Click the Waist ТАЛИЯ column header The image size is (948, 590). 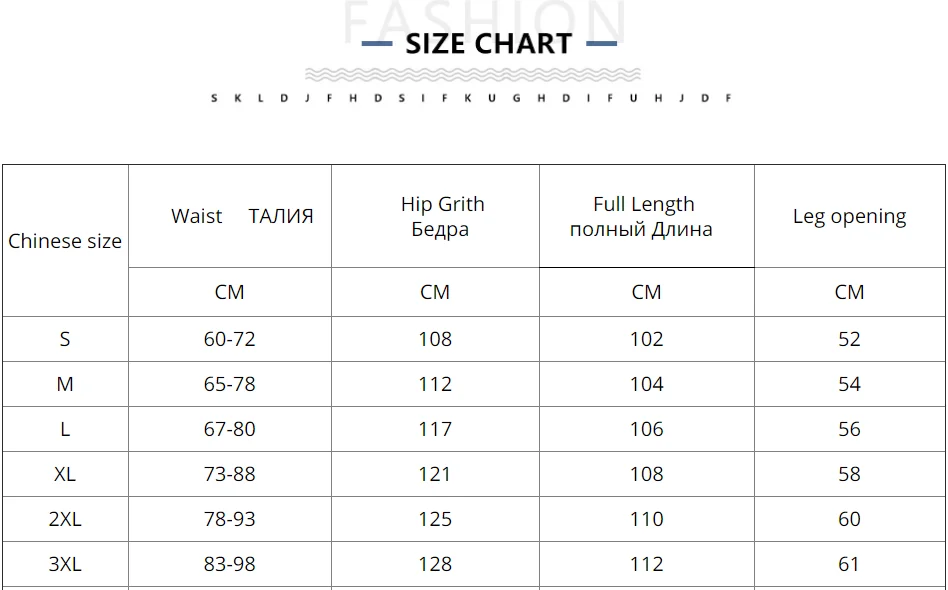pyautogui.click(x=242, y=216)
